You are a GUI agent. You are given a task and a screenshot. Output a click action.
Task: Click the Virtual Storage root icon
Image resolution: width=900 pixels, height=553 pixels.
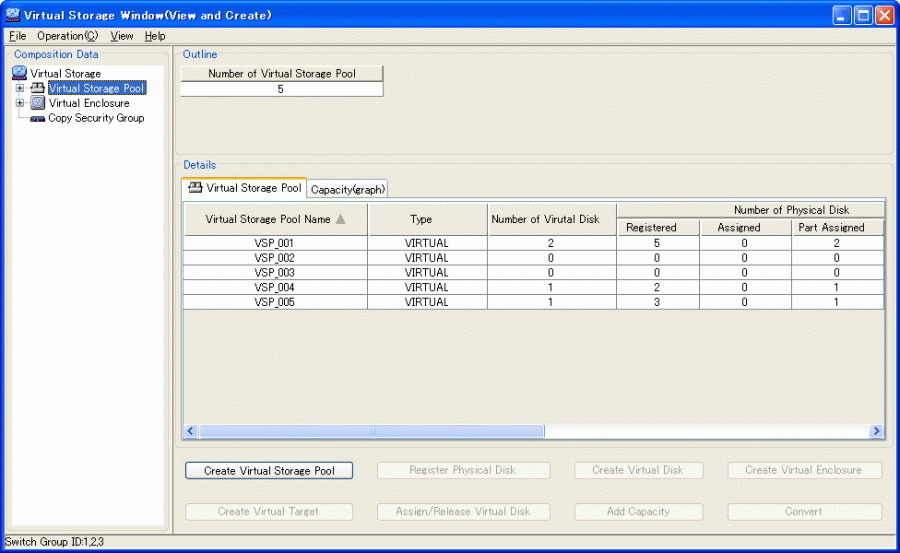19,73
